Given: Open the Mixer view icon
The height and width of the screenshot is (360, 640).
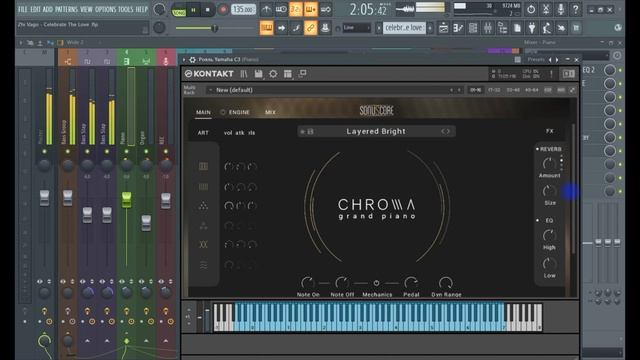Looking at the screenshot, I should [488, 28].
